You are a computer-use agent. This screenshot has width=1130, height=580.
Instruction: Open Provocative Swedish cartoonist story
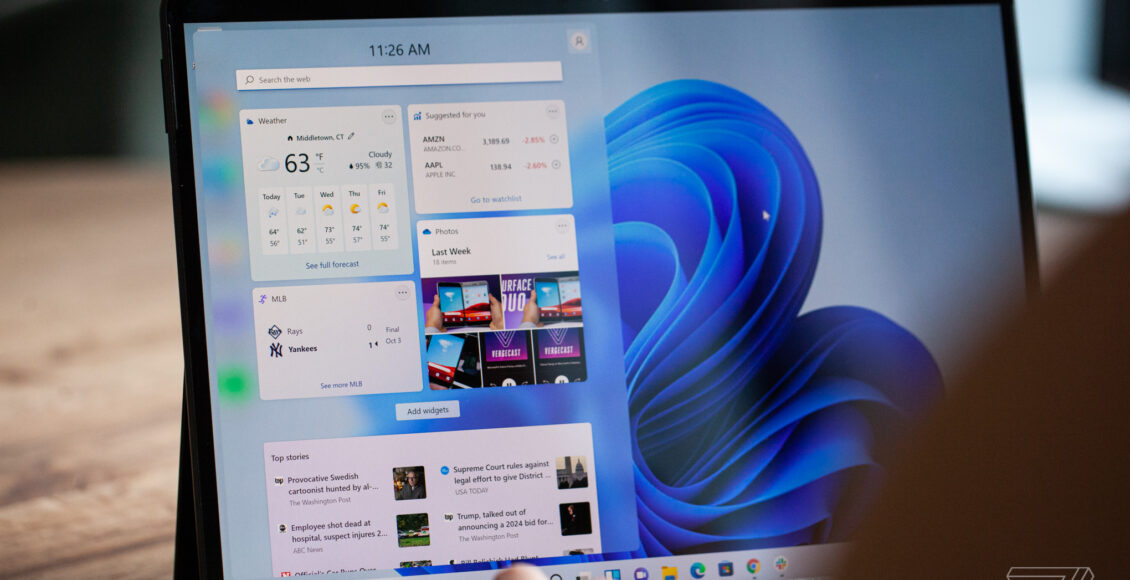tap(333, 483)
